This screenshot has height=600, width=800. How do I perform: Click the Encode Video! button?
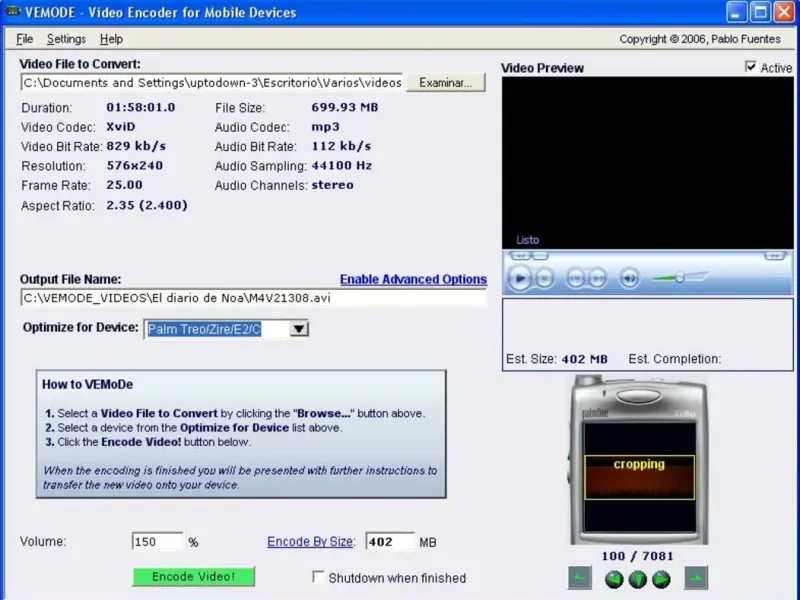click(193, 577)
